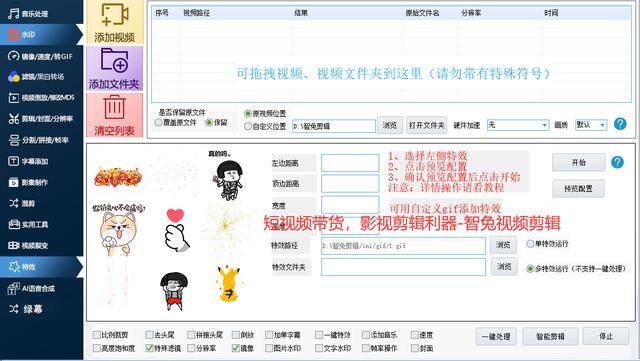Screen dimensions: 640x361
Task: Open 视频倒放/修改MD5 sidebar item
Action: click(41, 98)
